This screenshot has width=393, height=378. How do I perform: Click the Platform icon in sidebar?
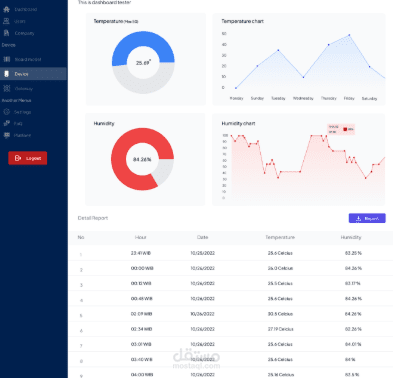[6, 135]
